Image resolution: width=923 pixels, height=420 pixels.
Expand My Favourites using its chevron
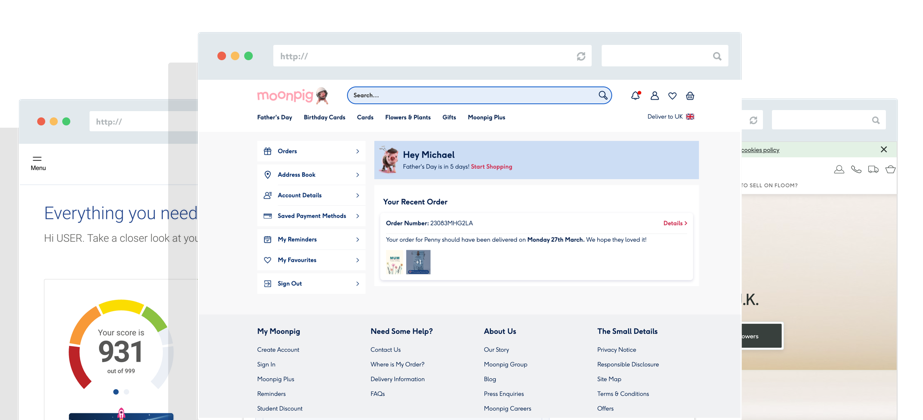tap(357, 260)
